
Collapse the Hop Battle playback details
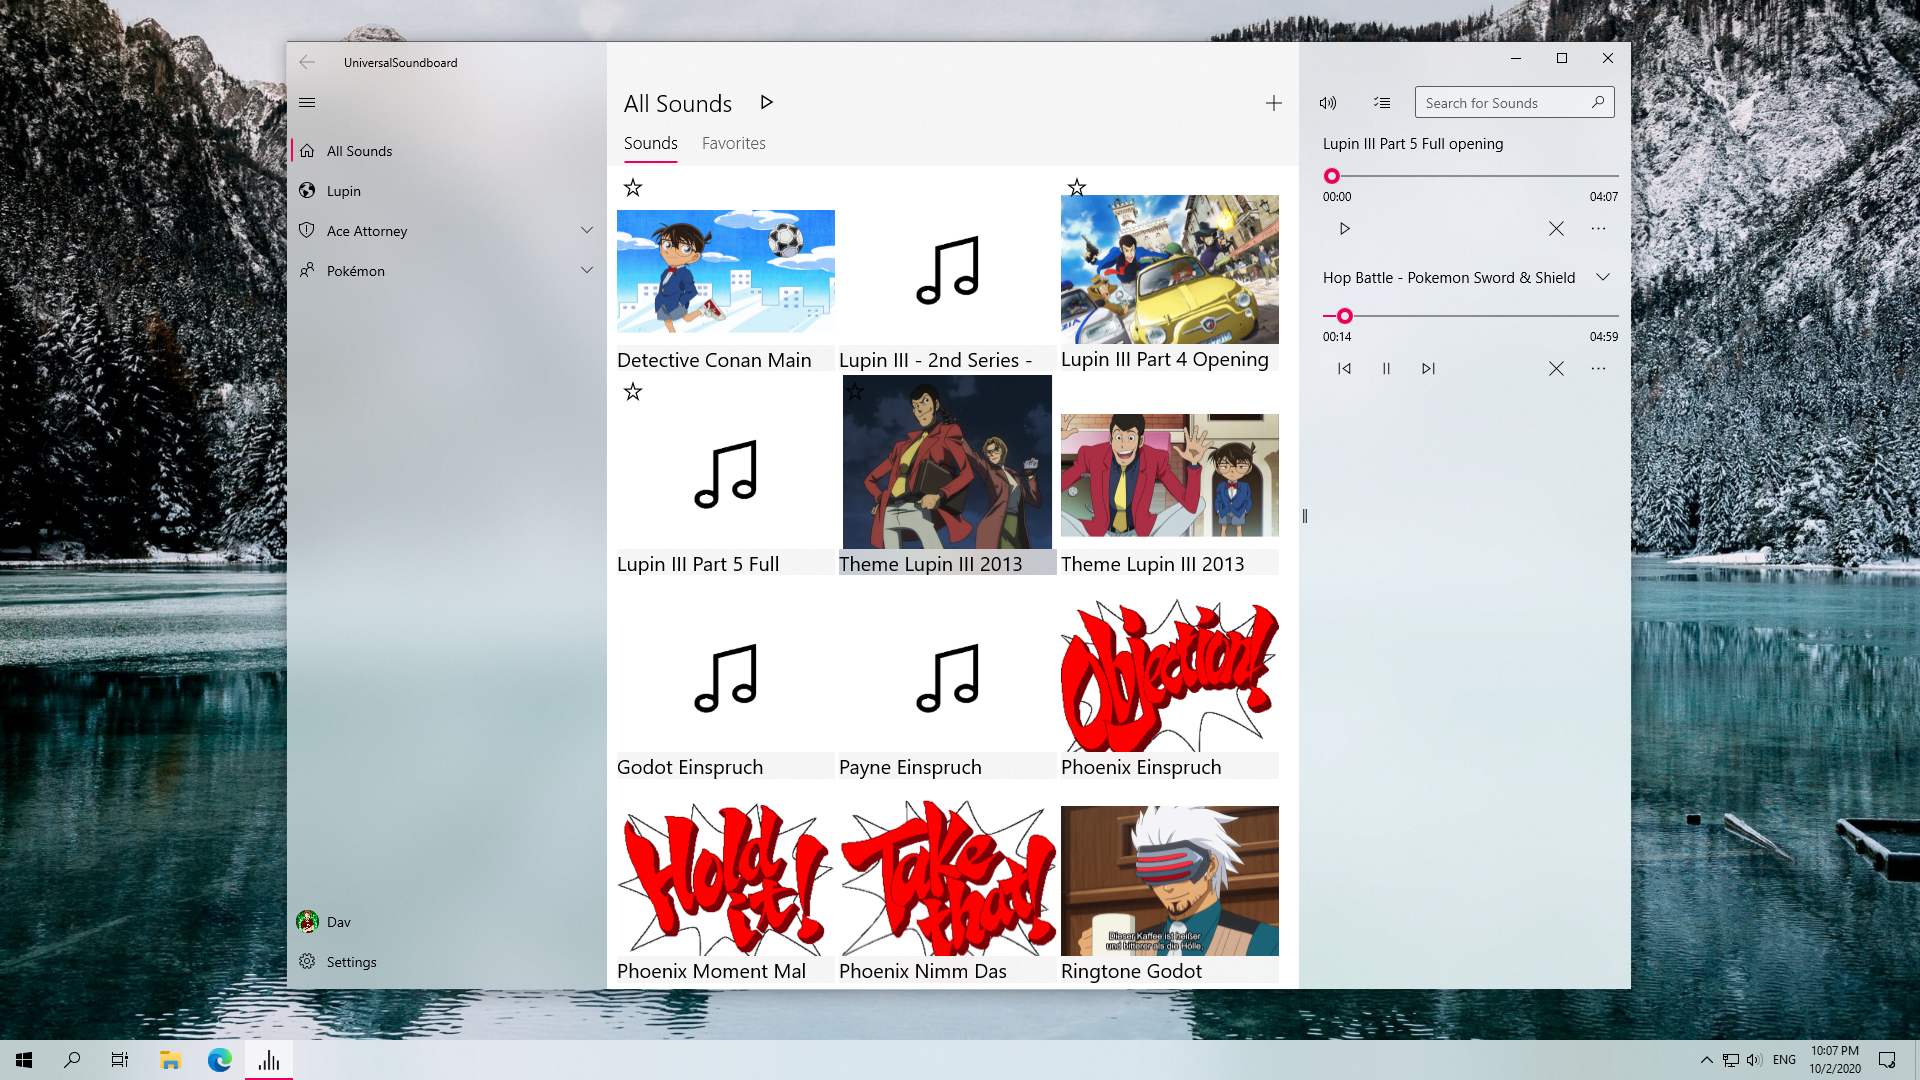coord(1603,277)
